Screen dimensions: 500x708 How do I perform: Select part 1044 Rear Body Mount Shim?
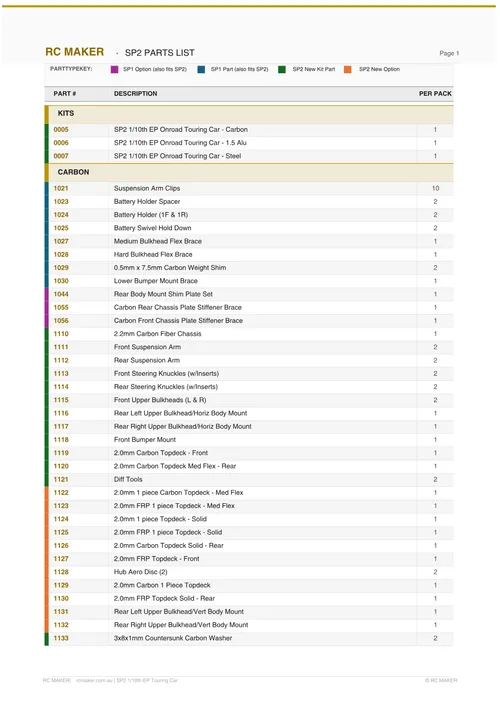[x=61, y=294]
